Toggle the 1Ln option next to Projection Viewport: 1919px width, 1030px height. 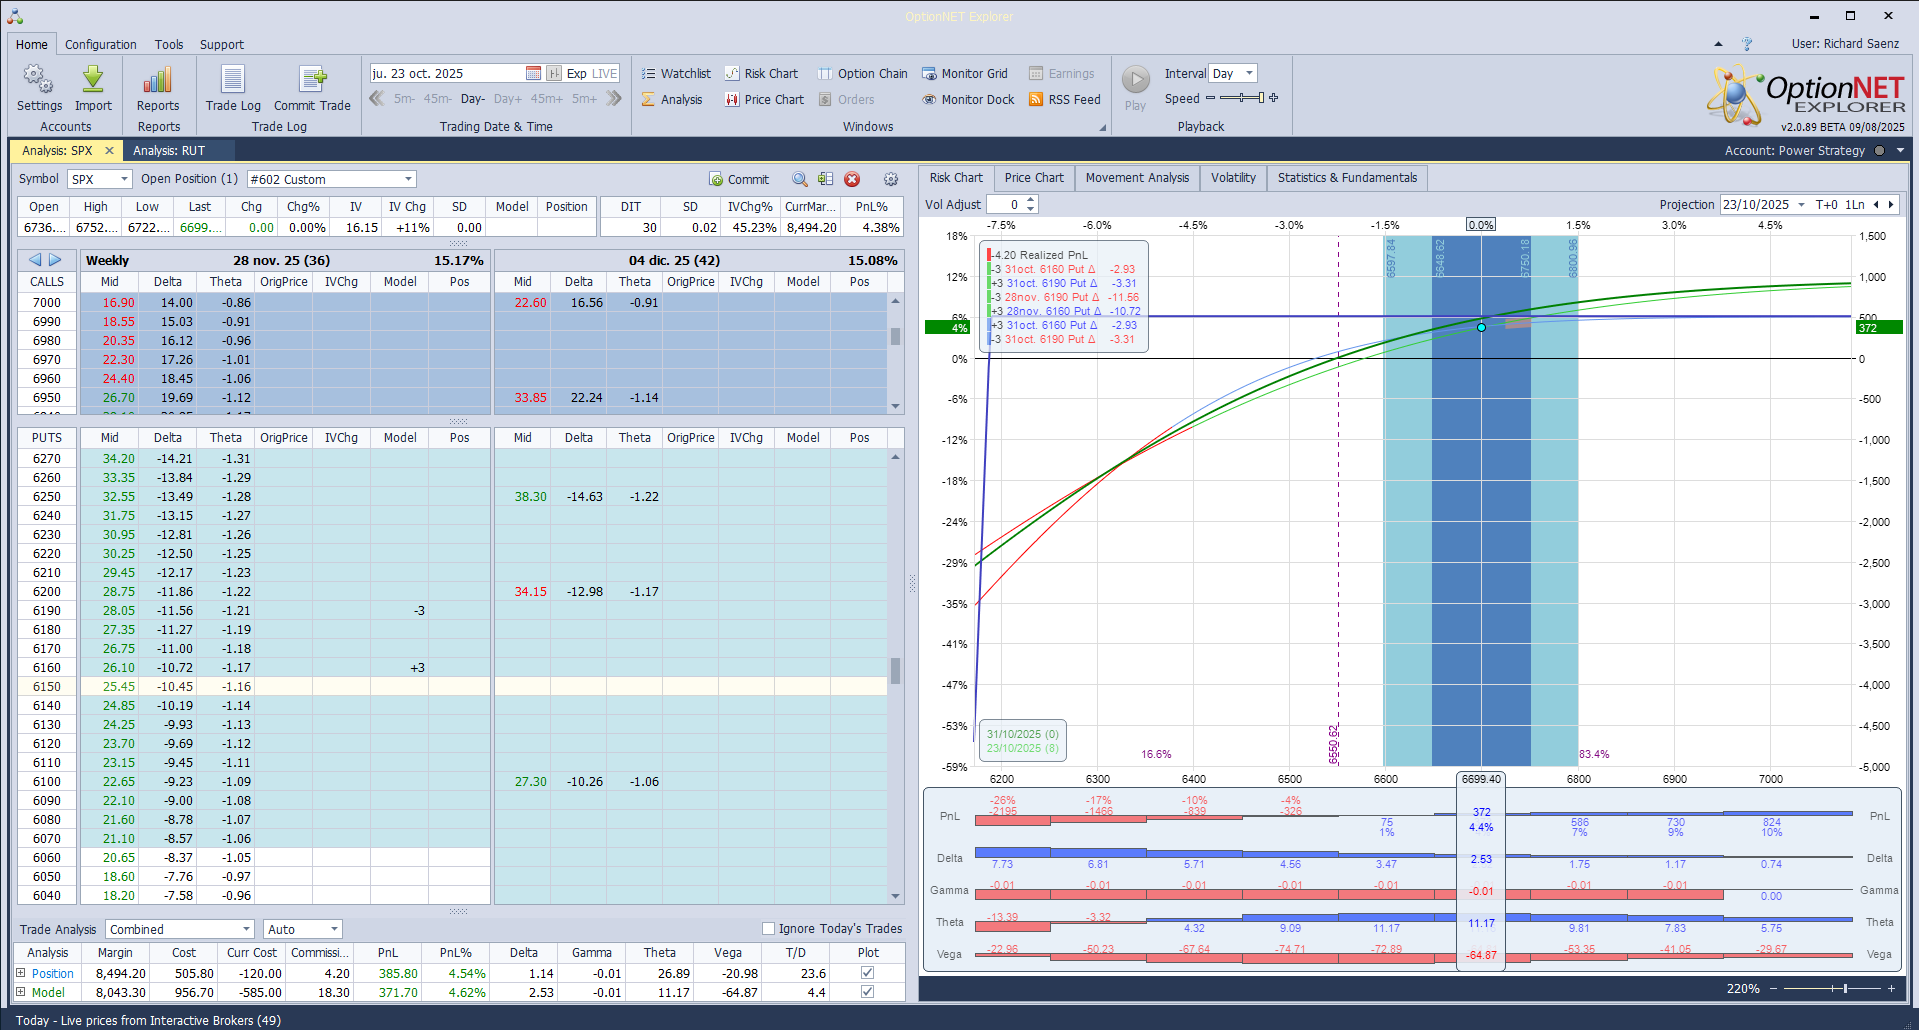coord(1855,205)
